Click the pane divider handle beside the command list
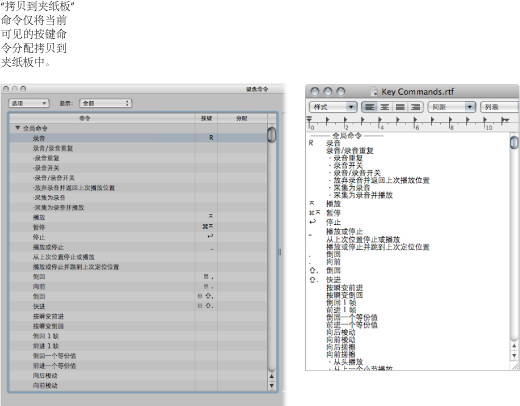Image resolution: width=520 pixels, height=406 pixels. pyautogui.click(x=280, y=252)
